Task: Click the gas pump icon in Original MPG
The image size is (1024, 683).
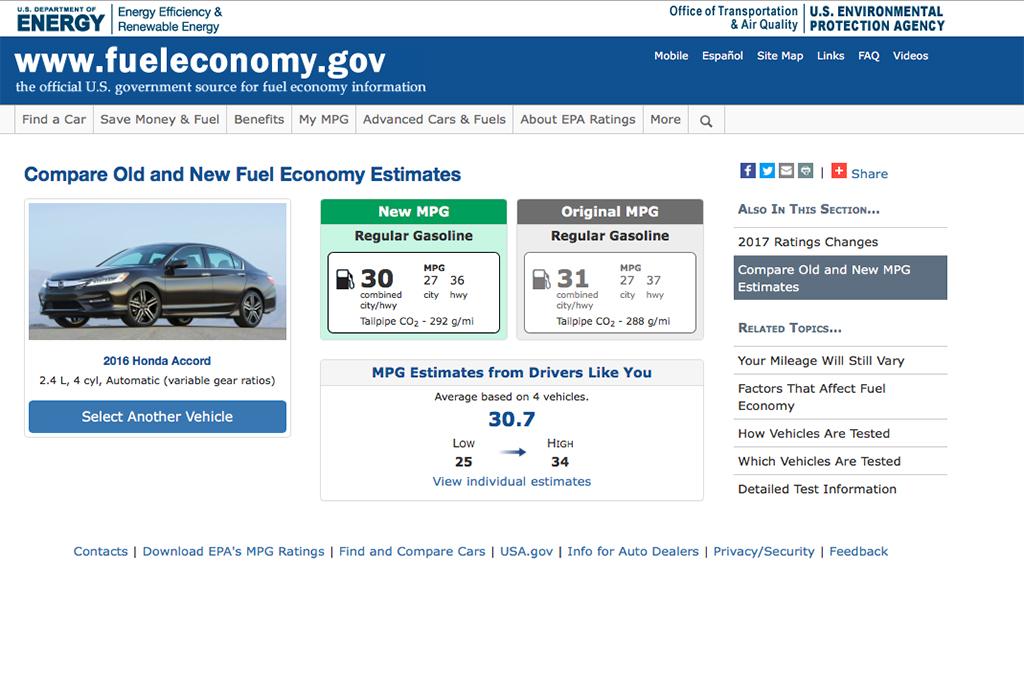Action: click(x=541, y=279)
